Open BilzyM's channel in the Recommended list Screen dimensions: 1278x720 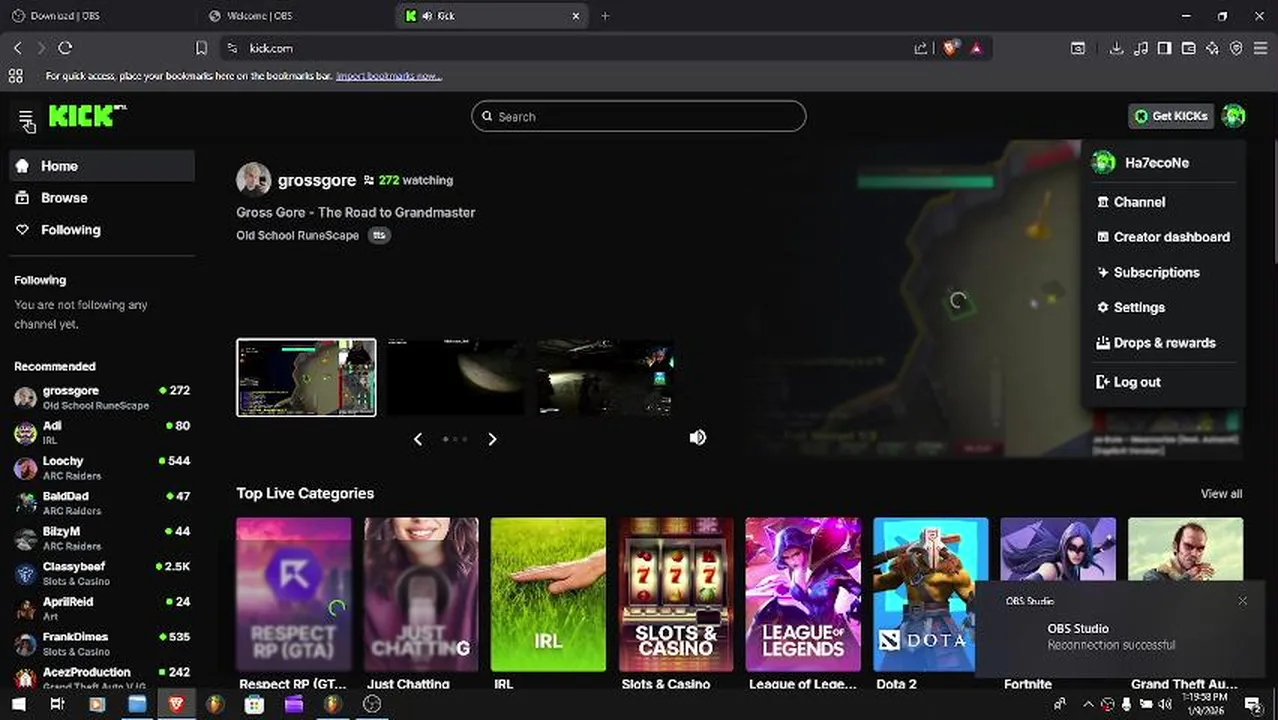pos(102,538)
